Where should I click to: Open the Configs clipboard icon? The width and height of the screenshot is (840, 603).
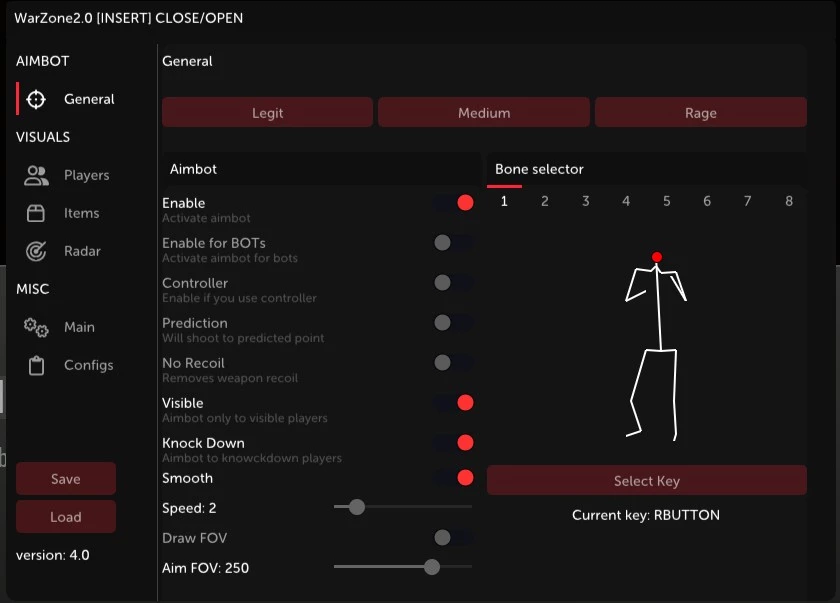[36, 365]
